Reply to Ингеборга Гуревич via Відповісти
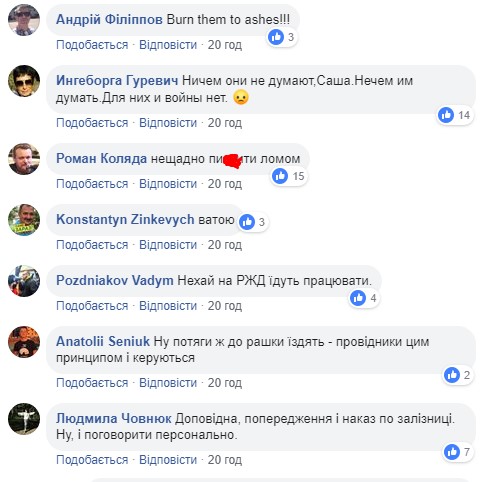 168,123
